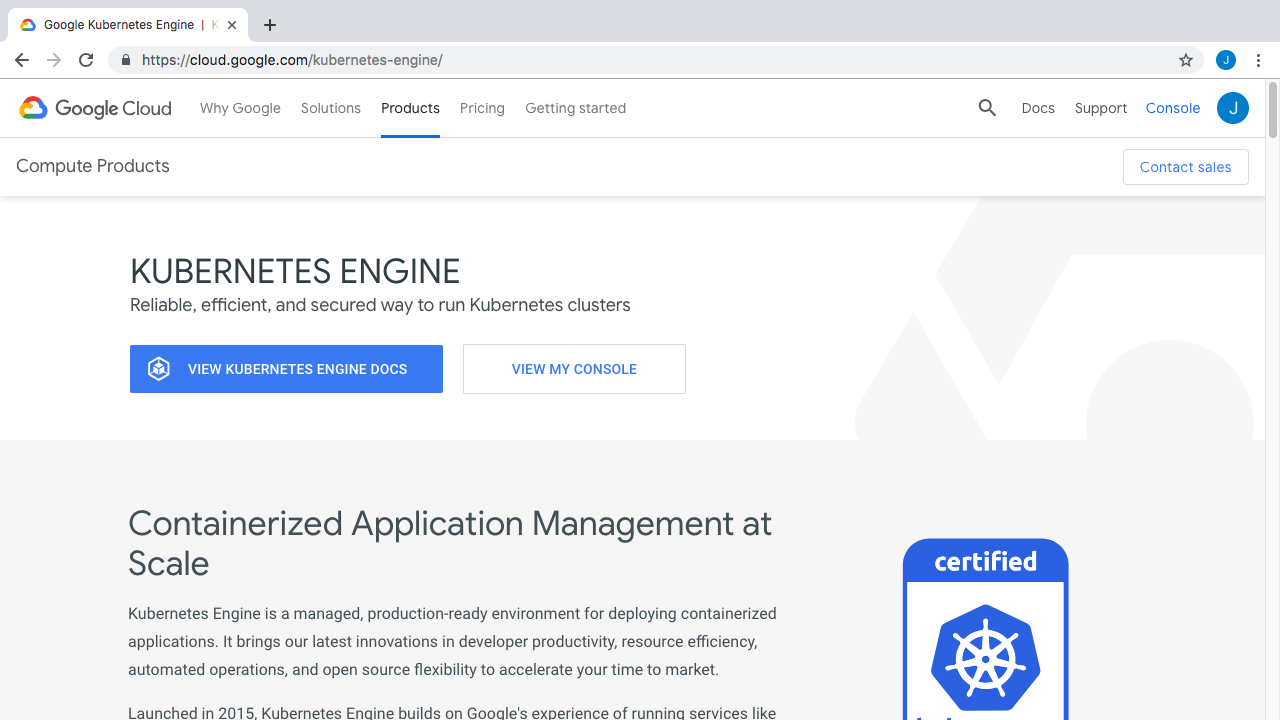Open Google account avatar in site header
Image resolution: width=1280 pixels, height=720 pixels.
[1233, 108]
